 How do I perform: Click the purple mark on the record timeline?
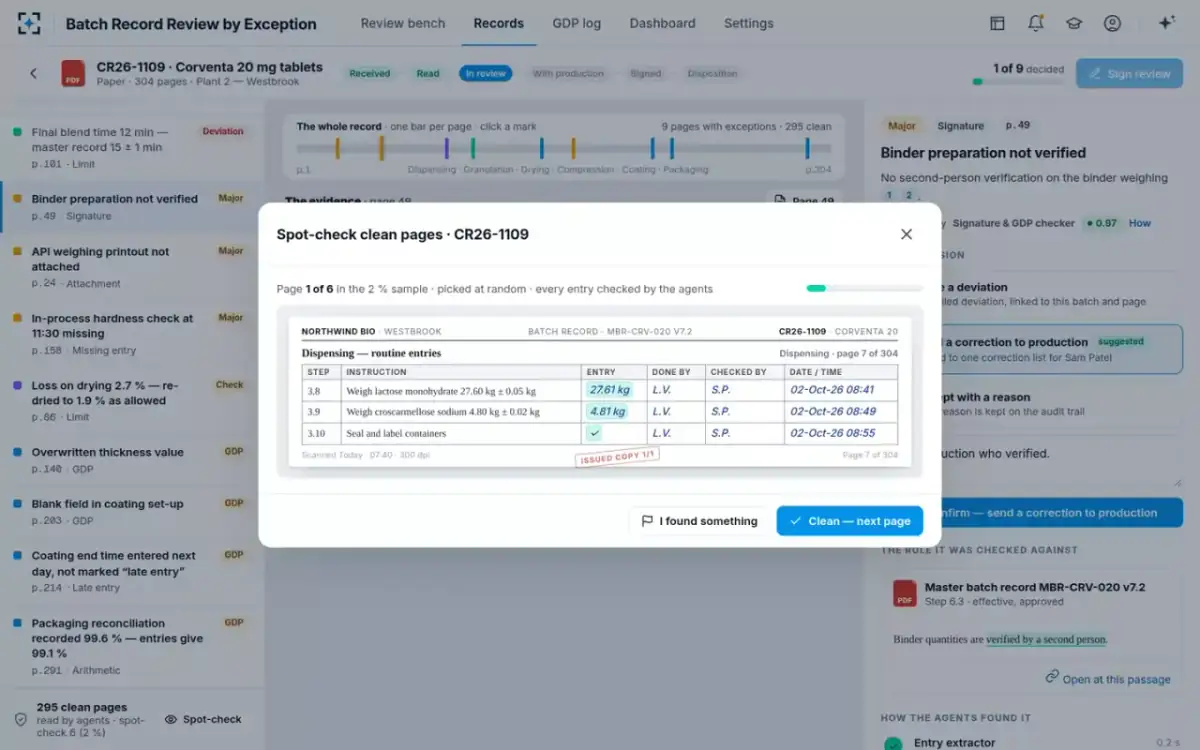(446, 148)
